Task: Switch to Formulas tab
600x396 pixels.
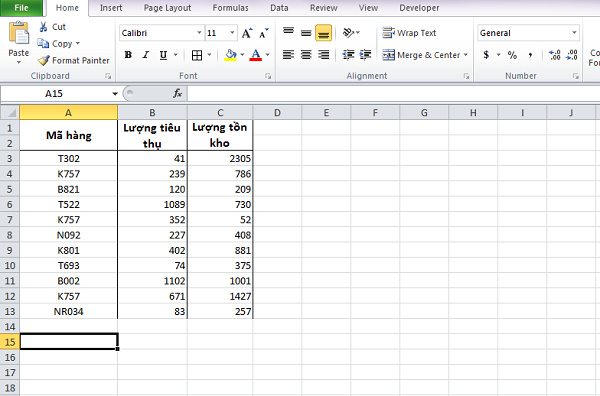Action: (230, 8)
